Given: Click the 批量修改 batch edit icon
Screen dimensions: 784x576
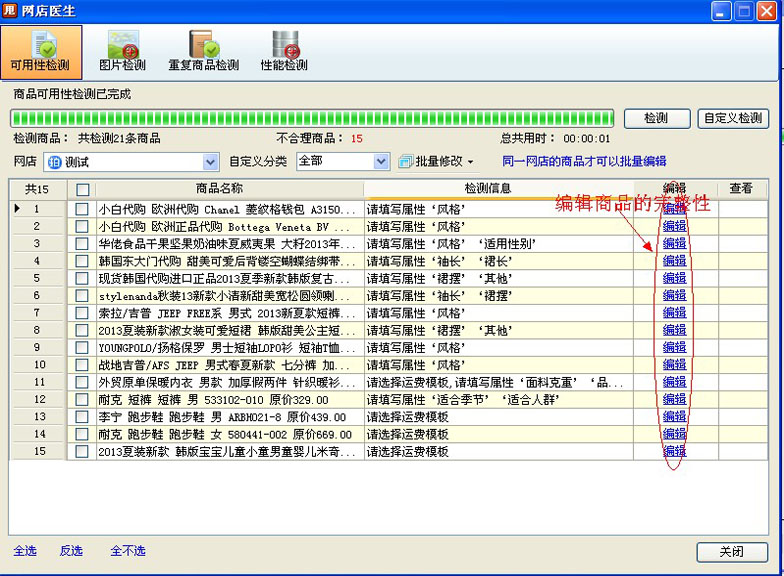Looking at the screenshot, I should [405, 162].
